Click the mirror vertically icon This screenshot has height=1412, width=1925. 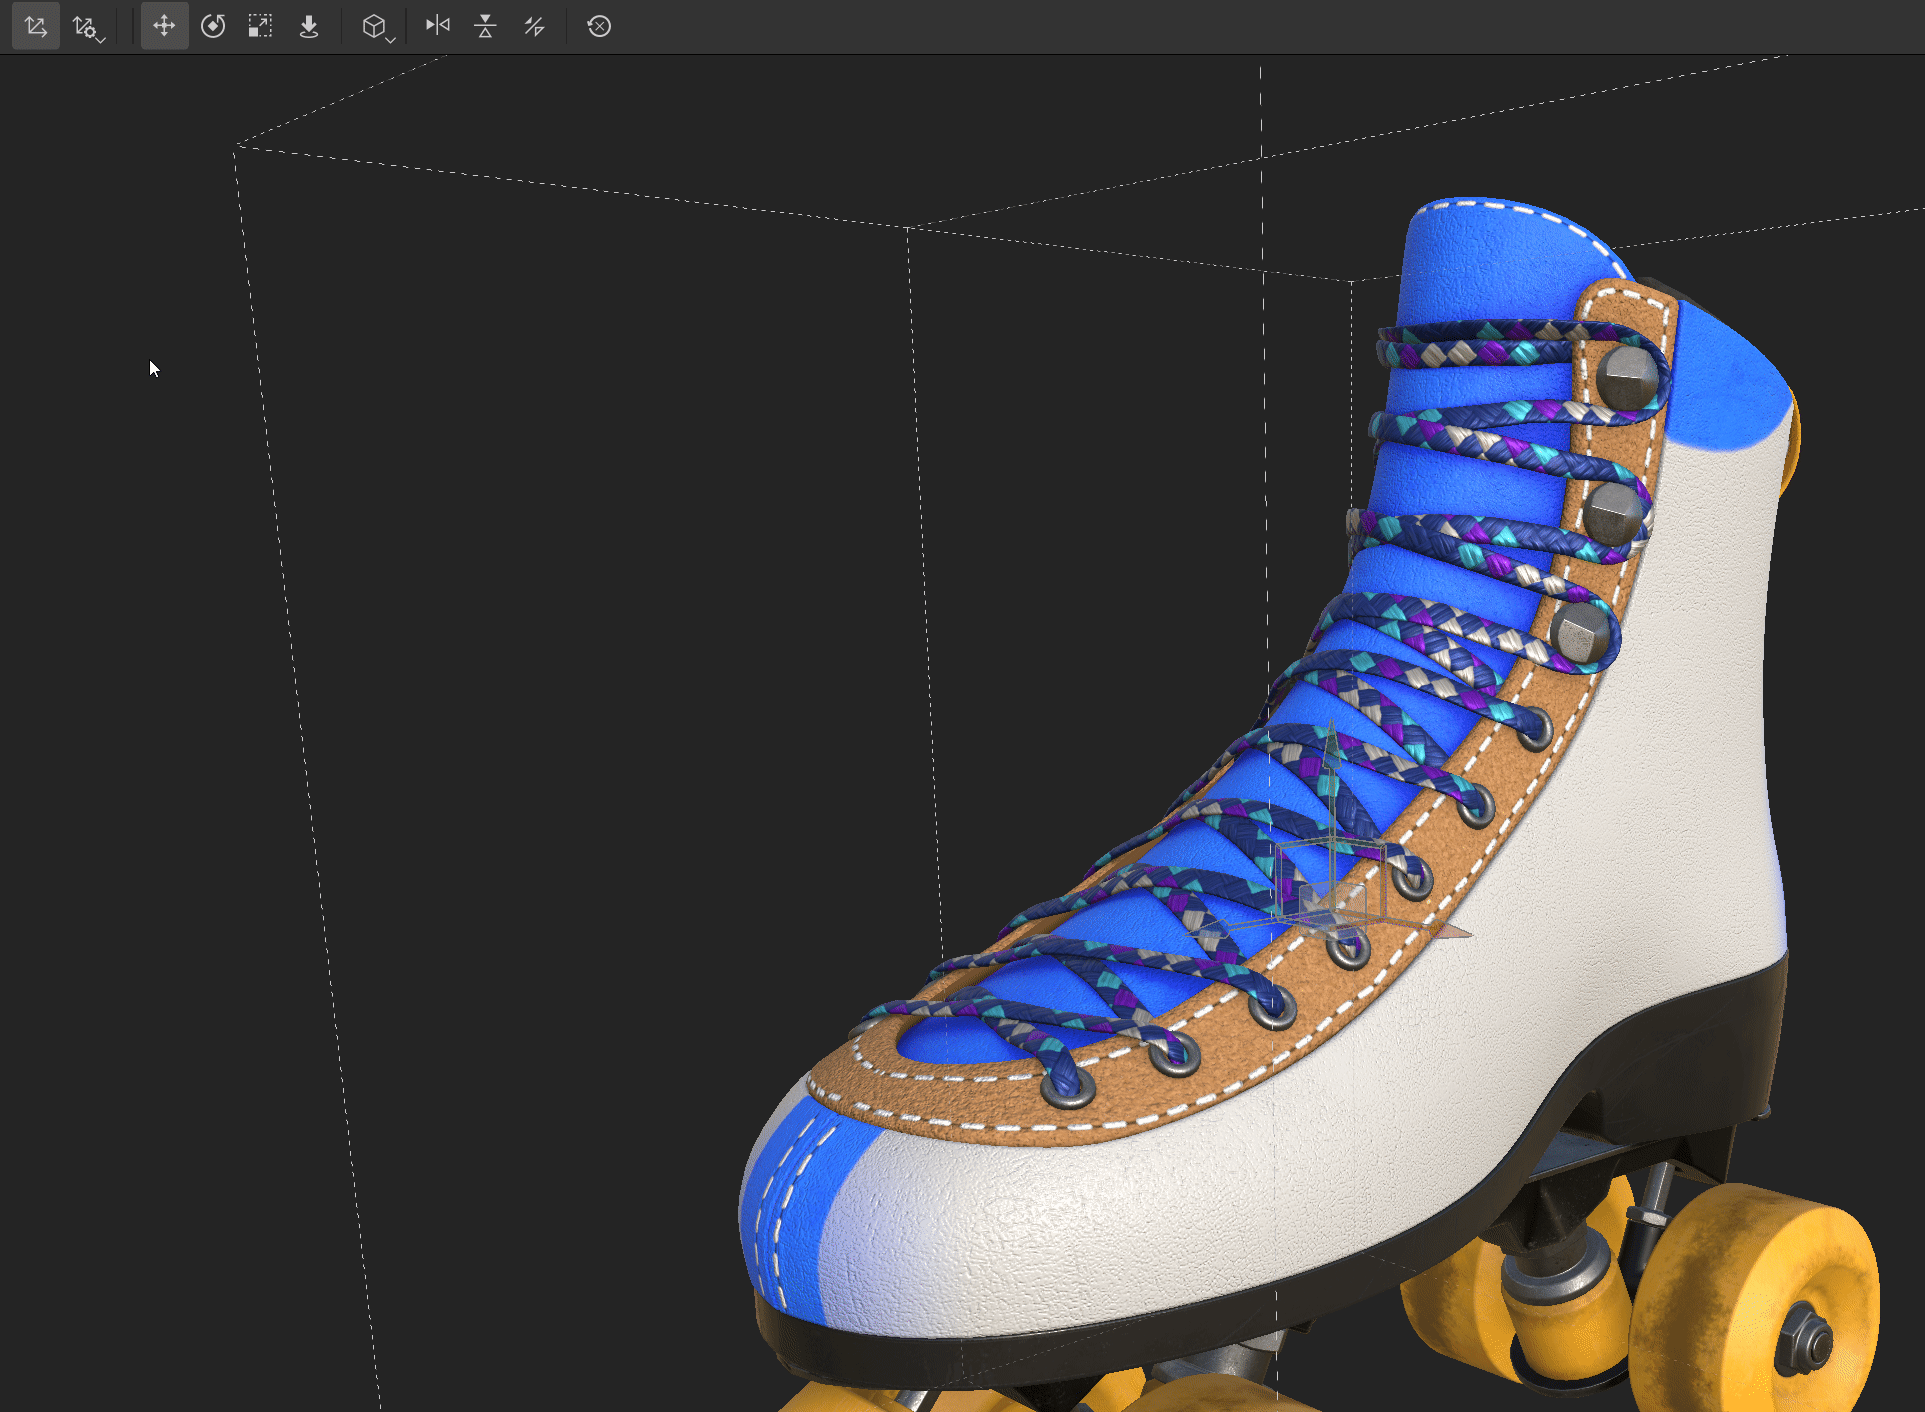[x=485, y=26]
